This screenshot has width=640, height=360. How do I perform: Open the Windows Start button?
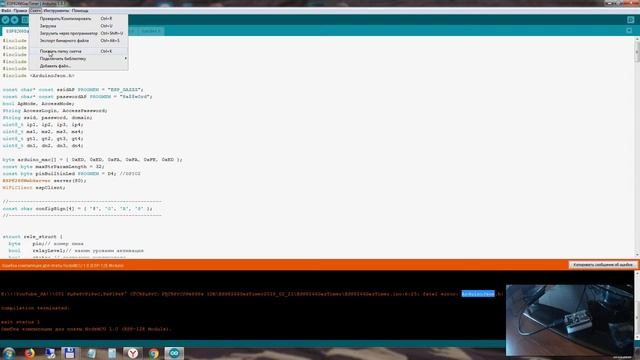point(9,353)
